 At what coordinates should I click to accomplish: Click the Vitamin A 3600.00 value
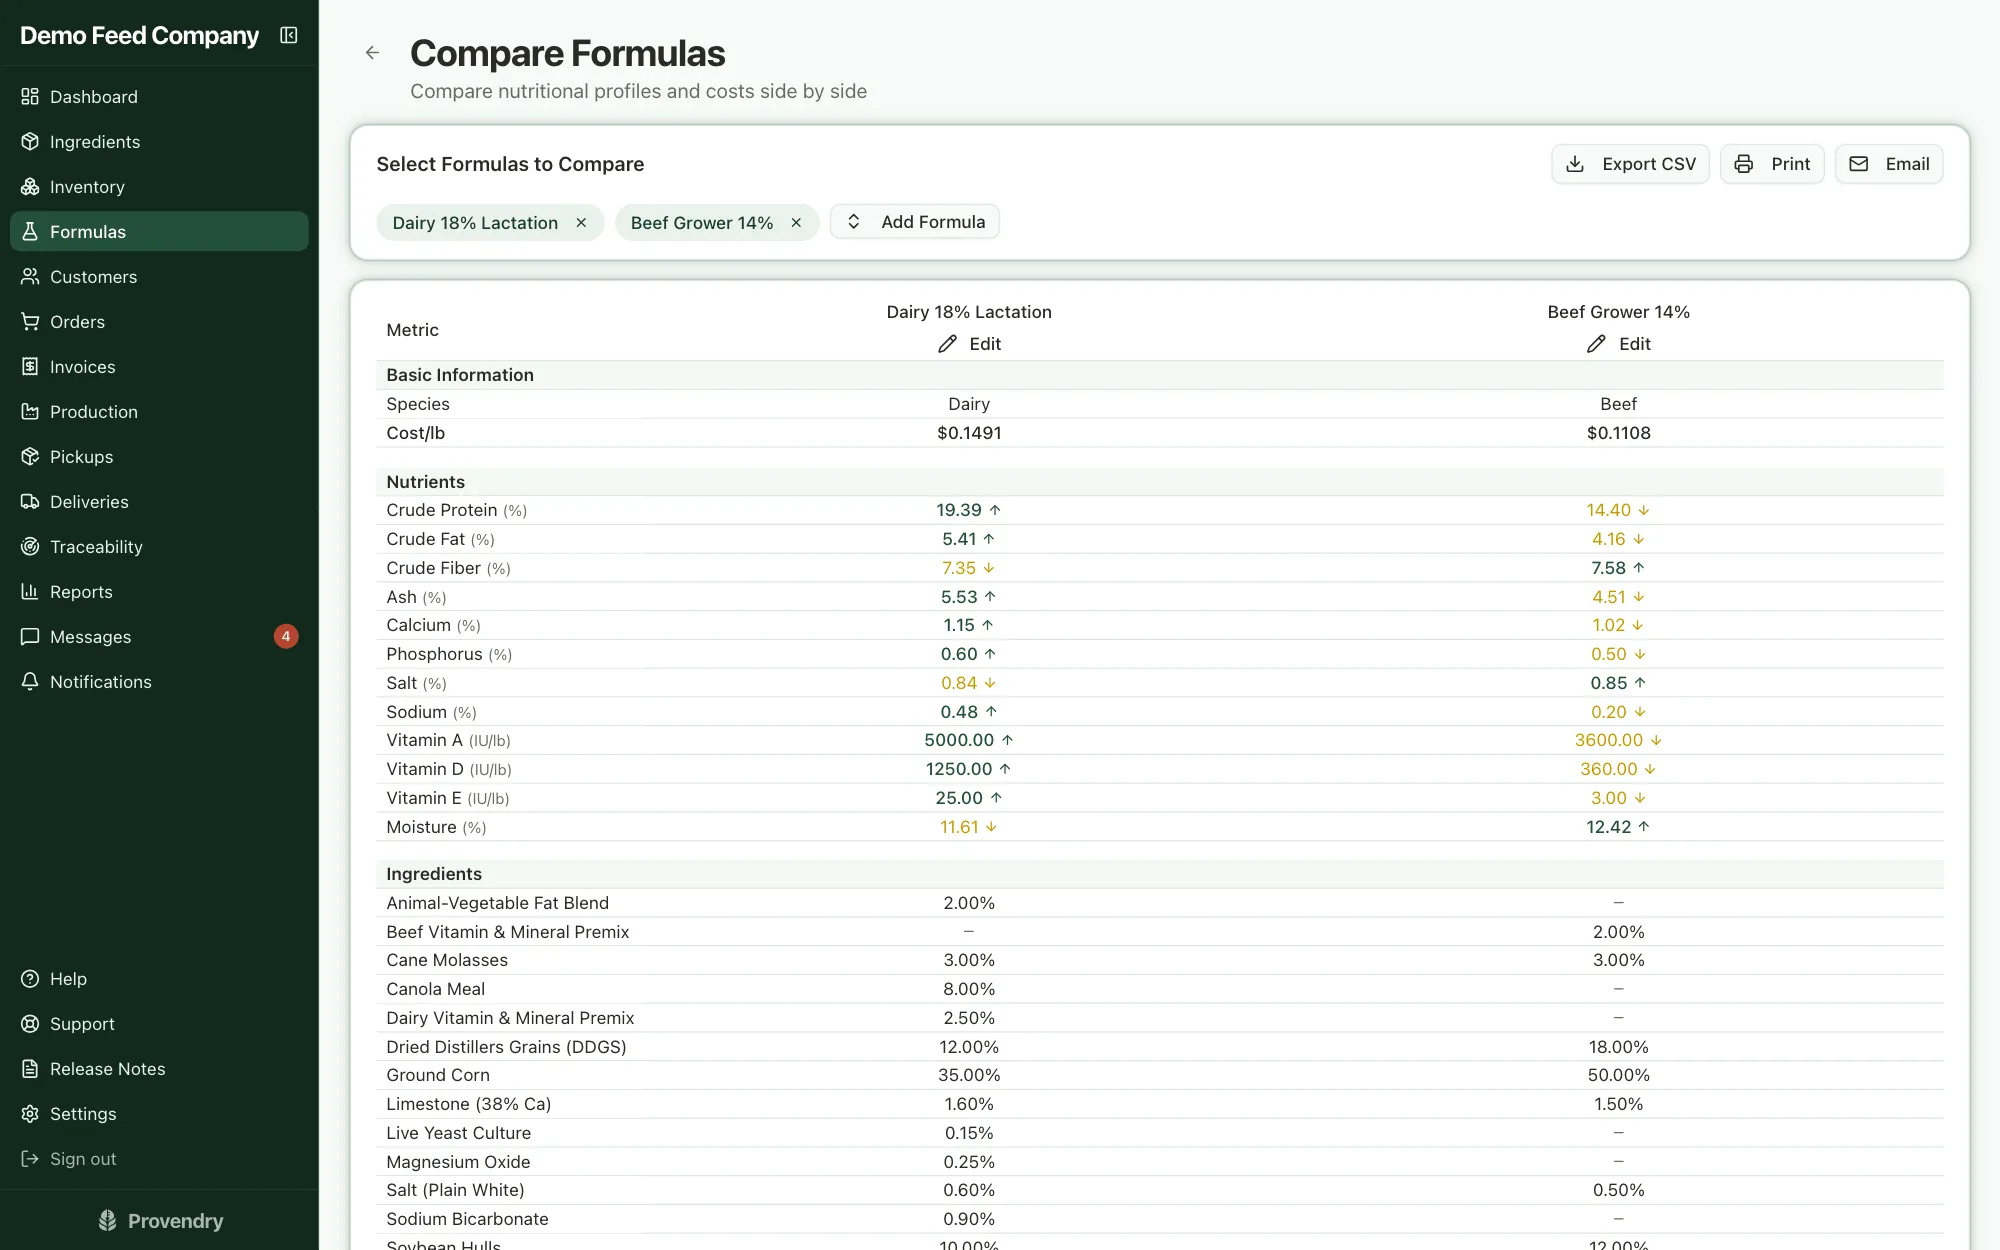(1608, 739)
